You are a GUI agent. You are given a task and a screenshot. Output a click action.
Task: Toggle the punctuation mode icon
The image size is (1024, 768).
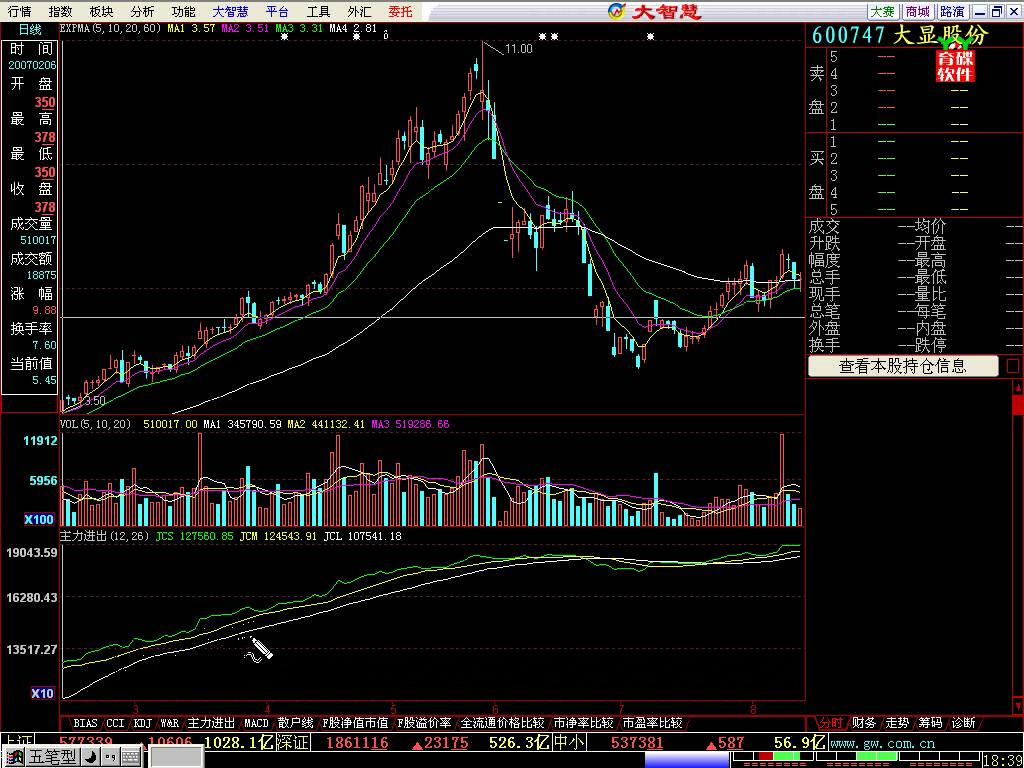(109, 757)
